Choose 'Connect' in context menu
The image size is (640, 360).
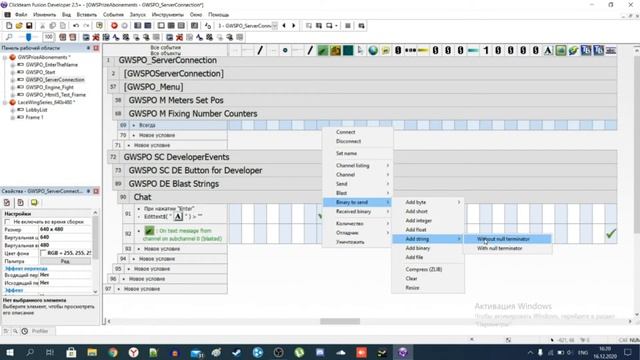358,132
